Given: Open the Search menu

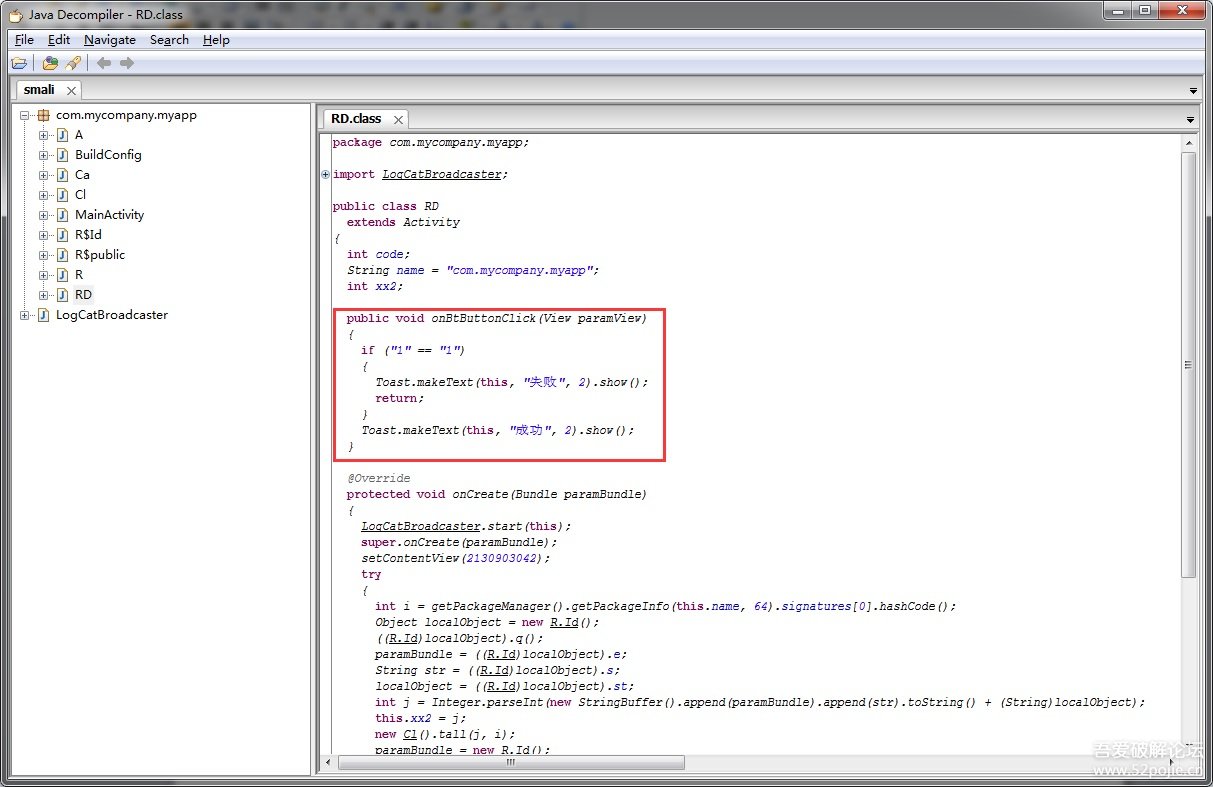Looking at the screenshot, I should 169,40.
